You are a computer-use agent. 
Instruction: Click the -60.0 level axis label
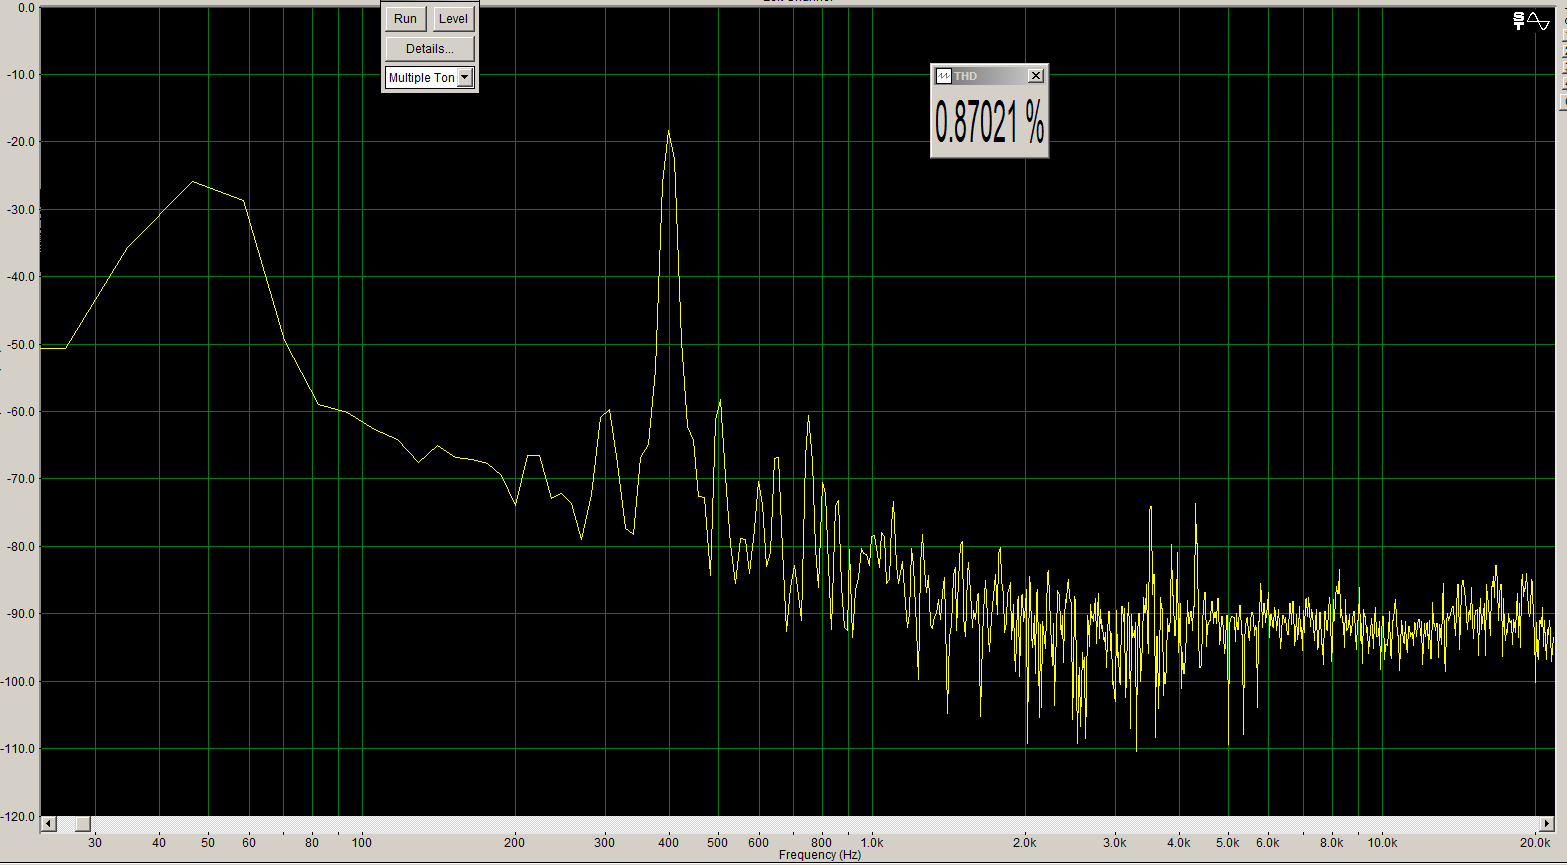tap(22, 411)
